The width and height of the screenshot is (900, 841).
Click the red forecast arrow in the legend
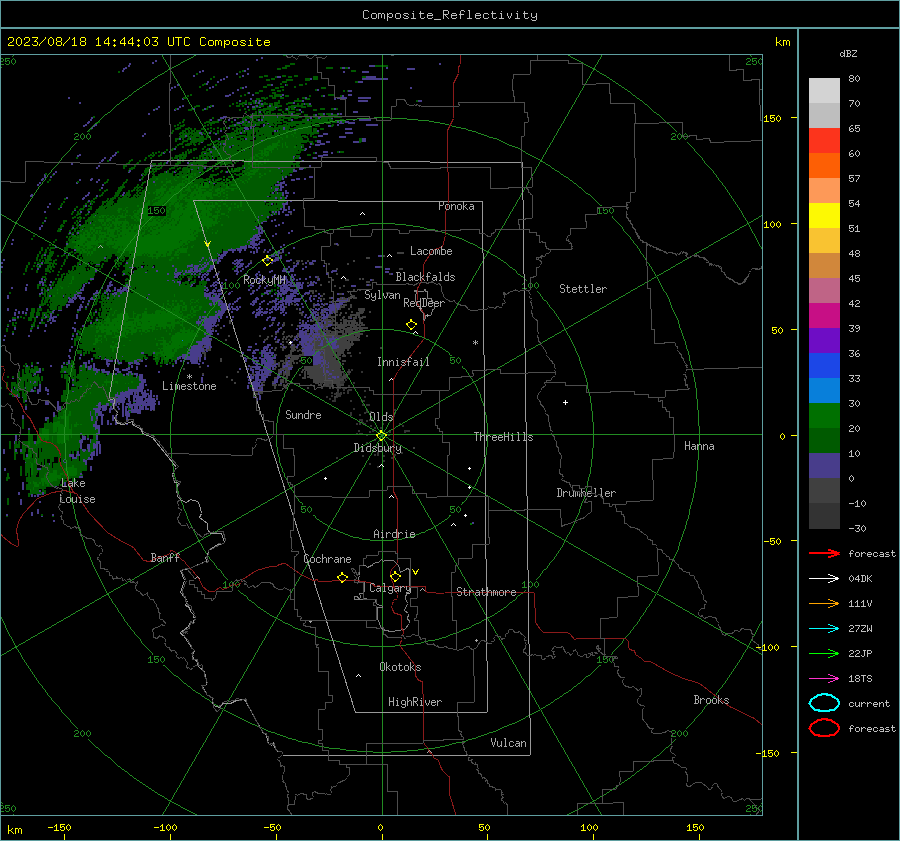[824, 553]
